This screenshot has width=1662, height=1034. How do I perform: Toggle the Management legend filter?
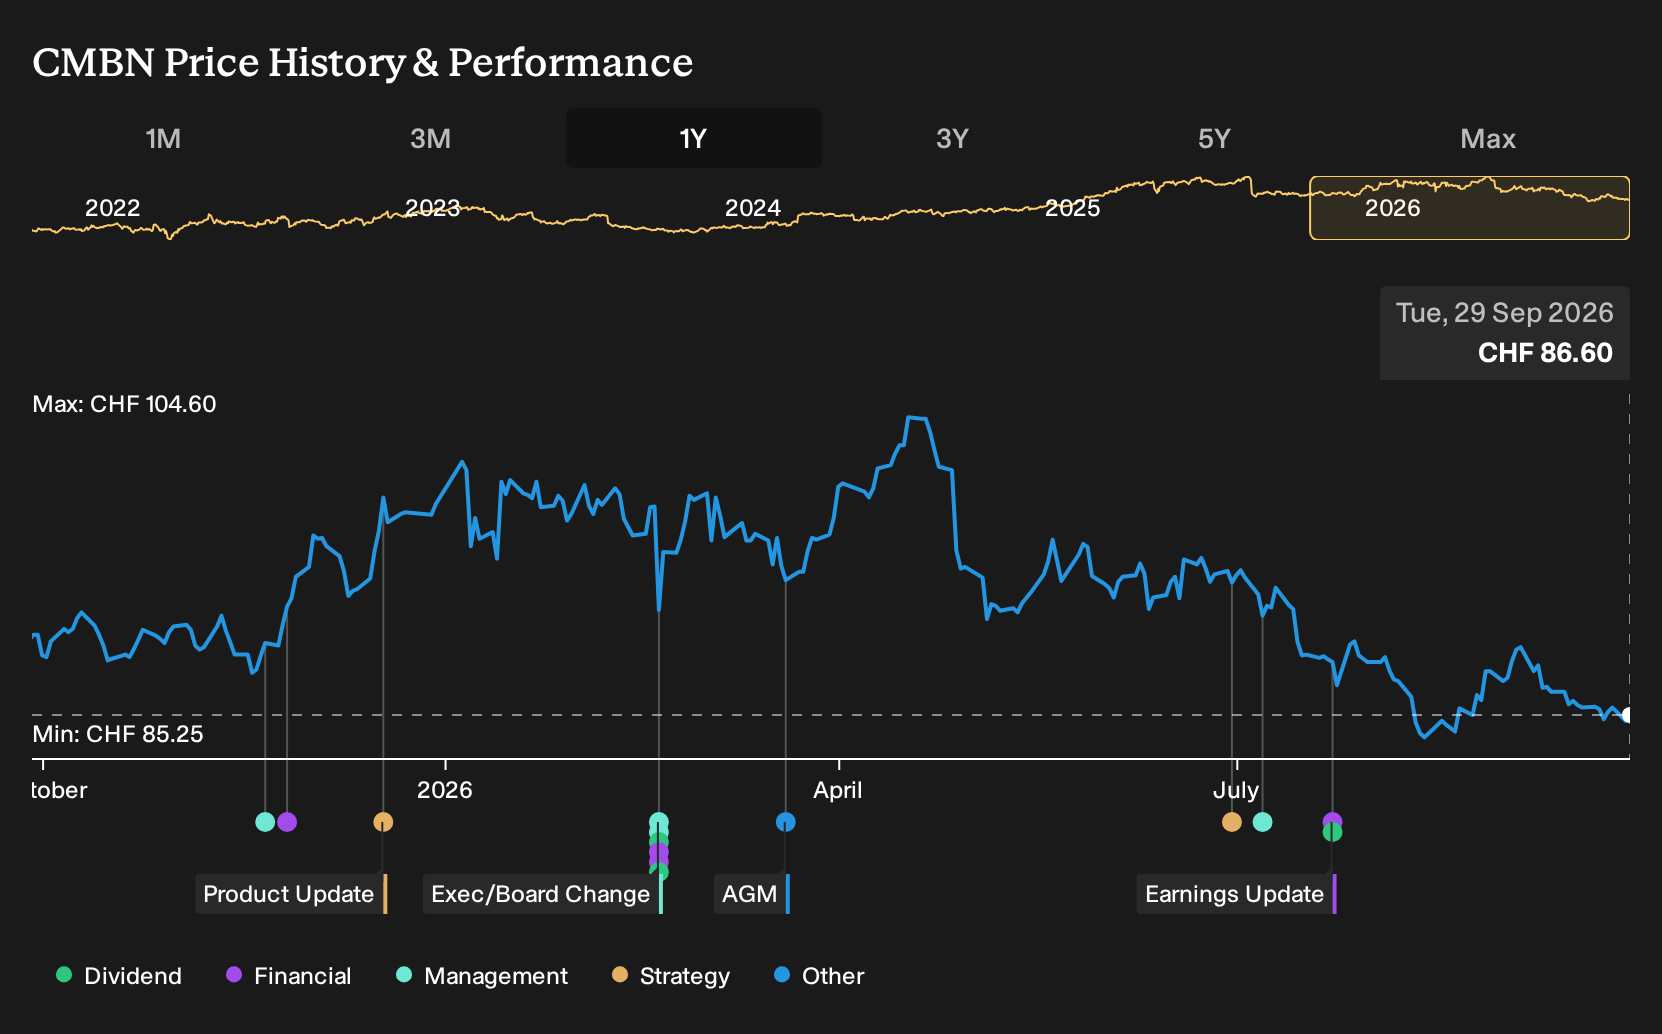(482, 976)
